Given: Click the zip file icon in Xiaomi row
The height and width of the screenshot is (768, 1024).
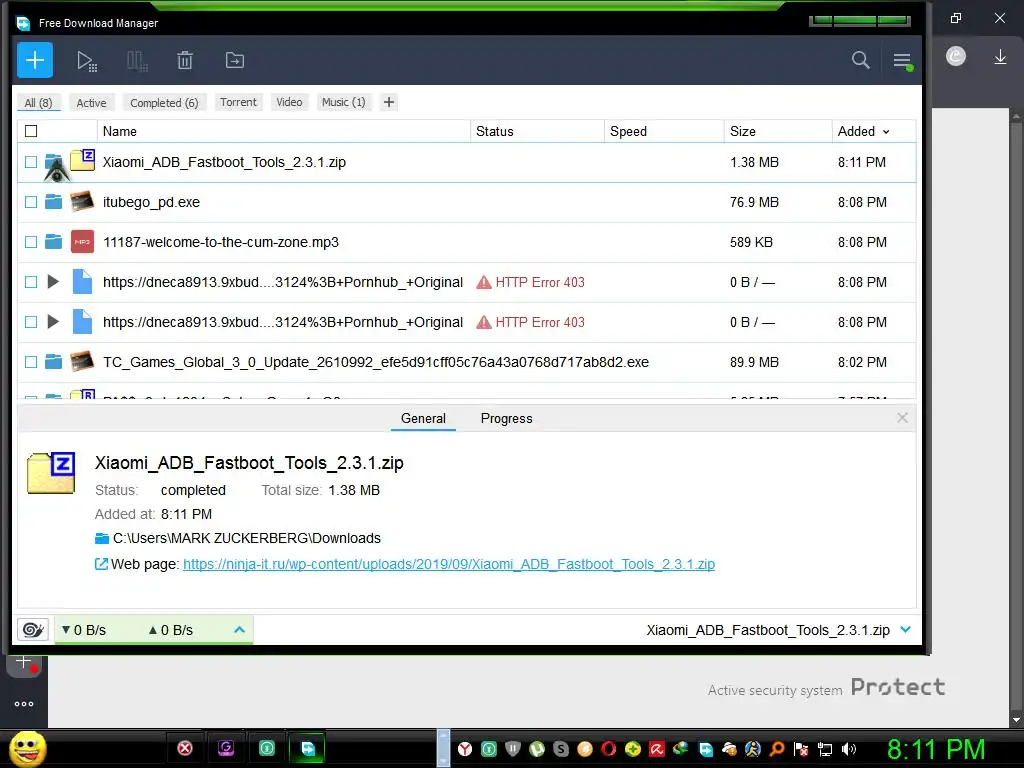Looking at the screenshot, I should pos(82,160).
